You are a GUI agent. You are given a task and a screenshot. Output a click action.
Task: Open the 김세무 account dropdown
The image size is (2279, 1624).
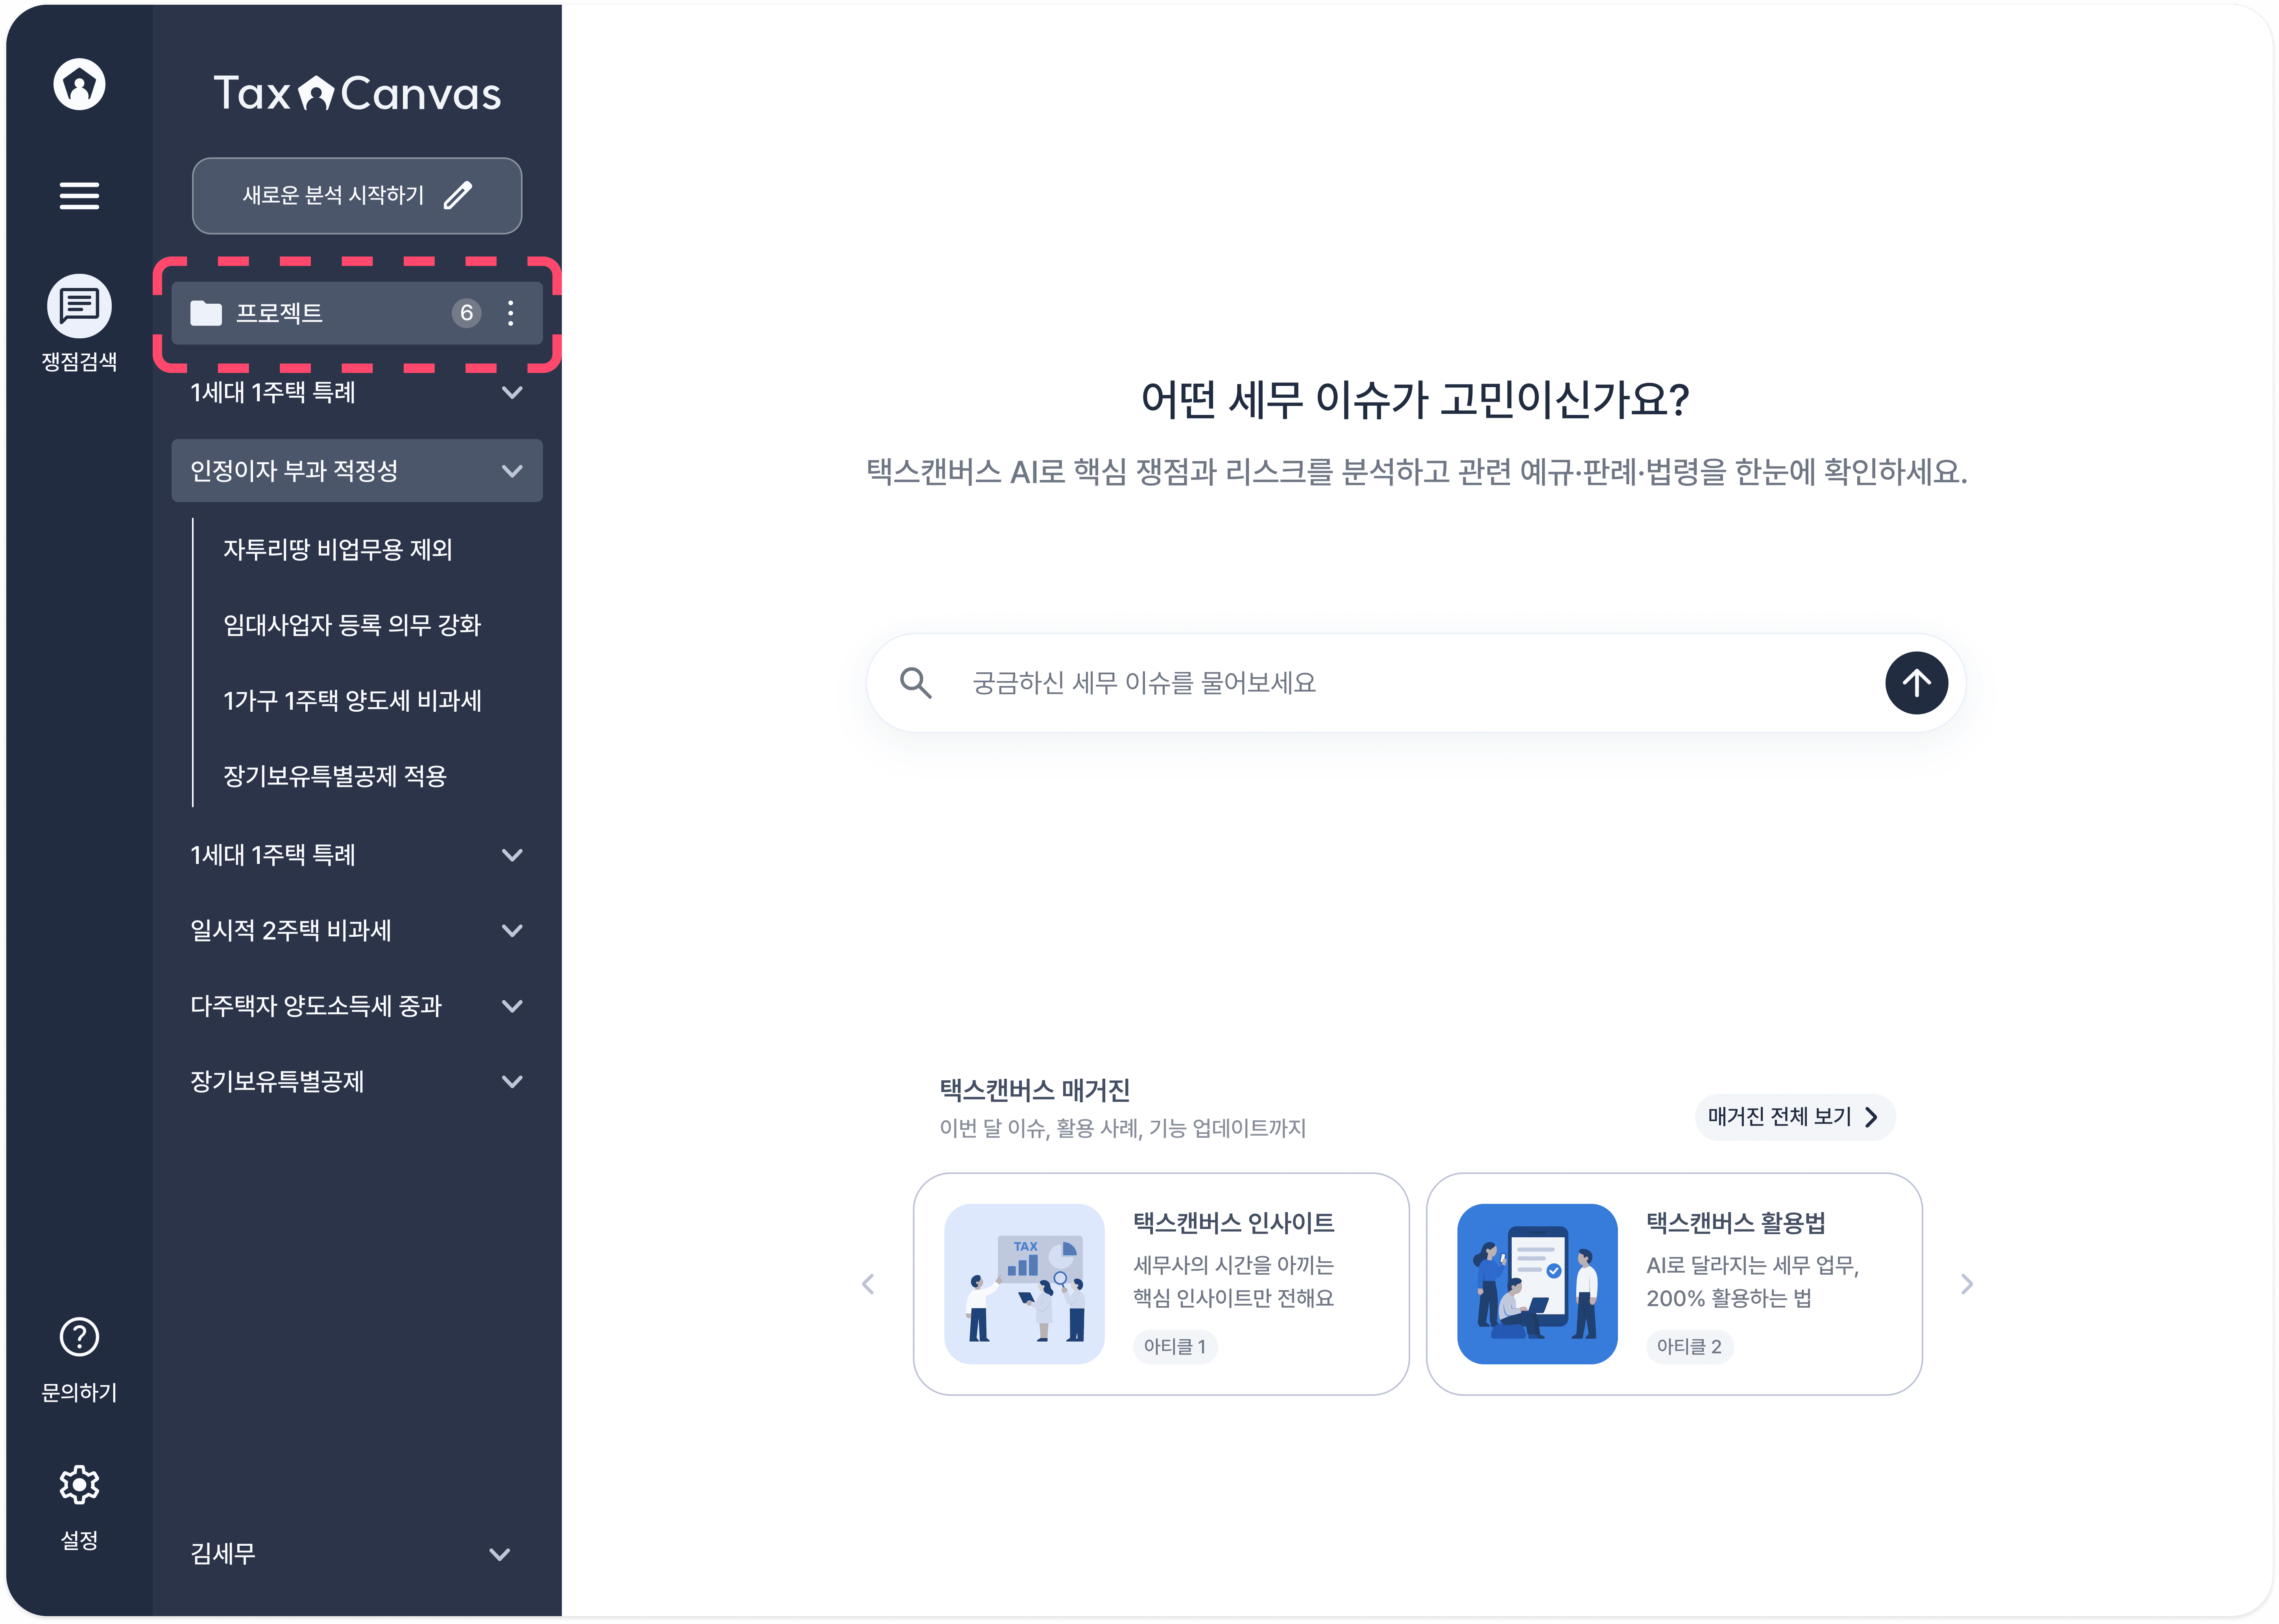click(x=499, y=1554)
